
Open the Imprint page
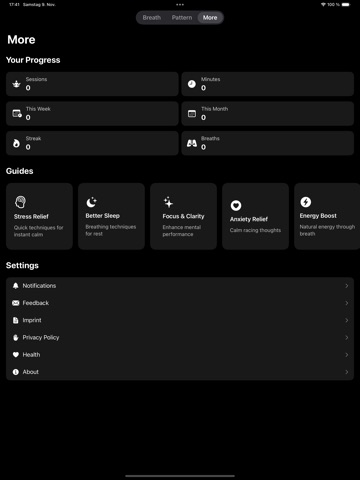click(x=180, y=320)
